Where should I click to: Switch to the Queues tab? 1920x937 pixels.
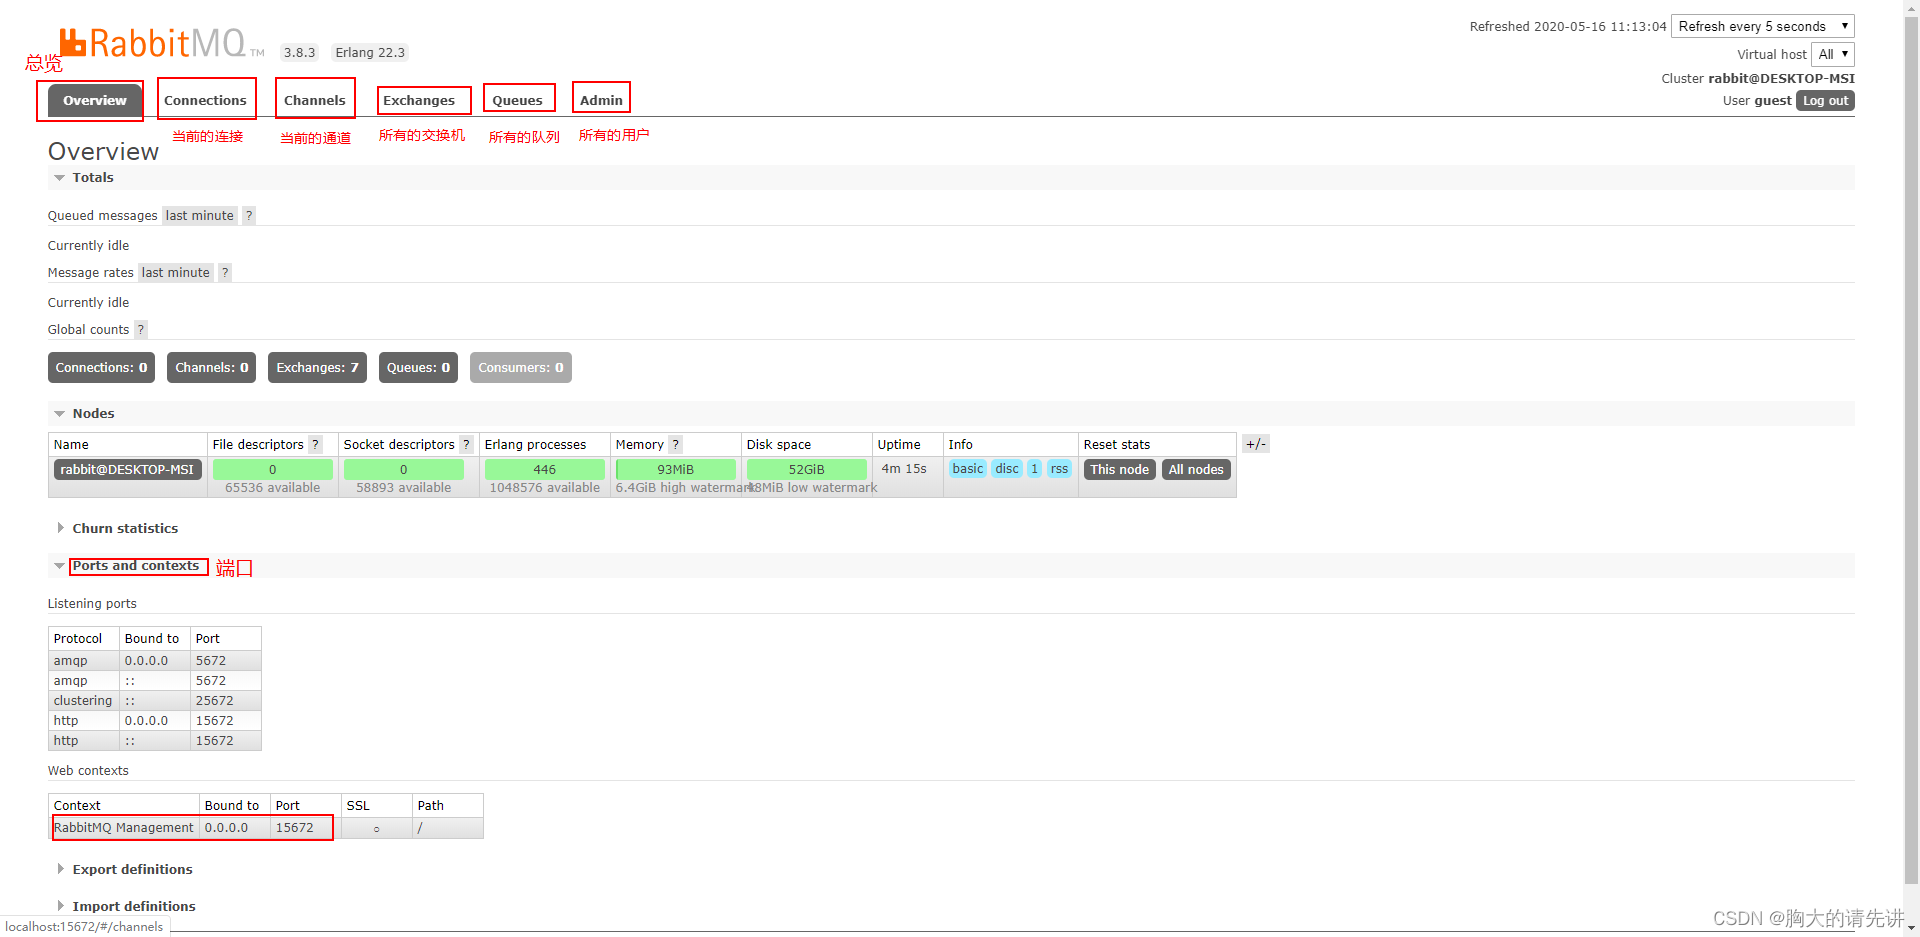[x=518, y=100]
